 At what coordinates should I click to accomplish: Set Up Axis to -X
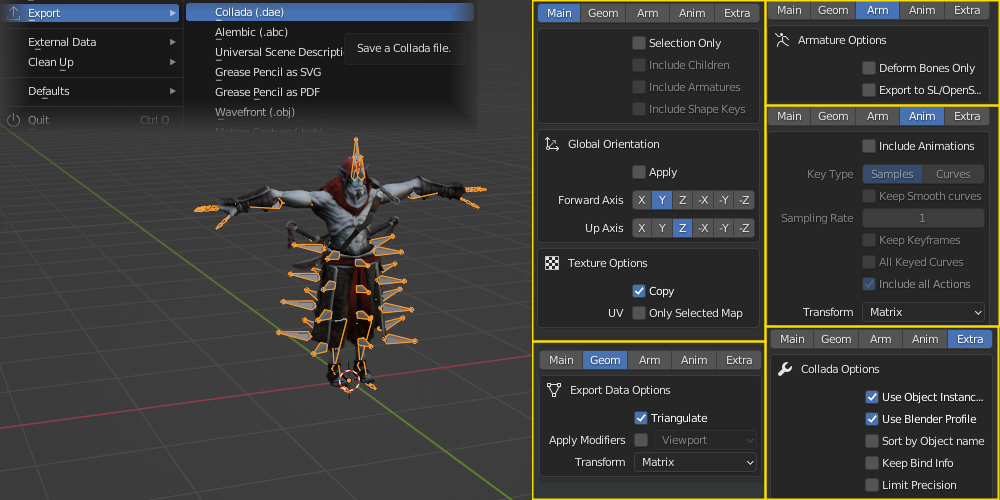703,228
